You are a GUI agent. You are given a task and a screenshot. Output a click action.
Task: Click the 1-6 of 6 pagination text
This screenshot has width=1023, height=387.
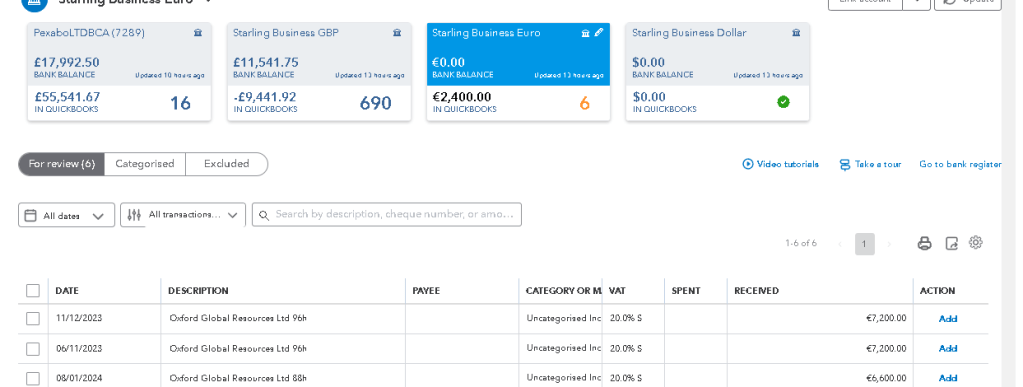click(801, 243)
